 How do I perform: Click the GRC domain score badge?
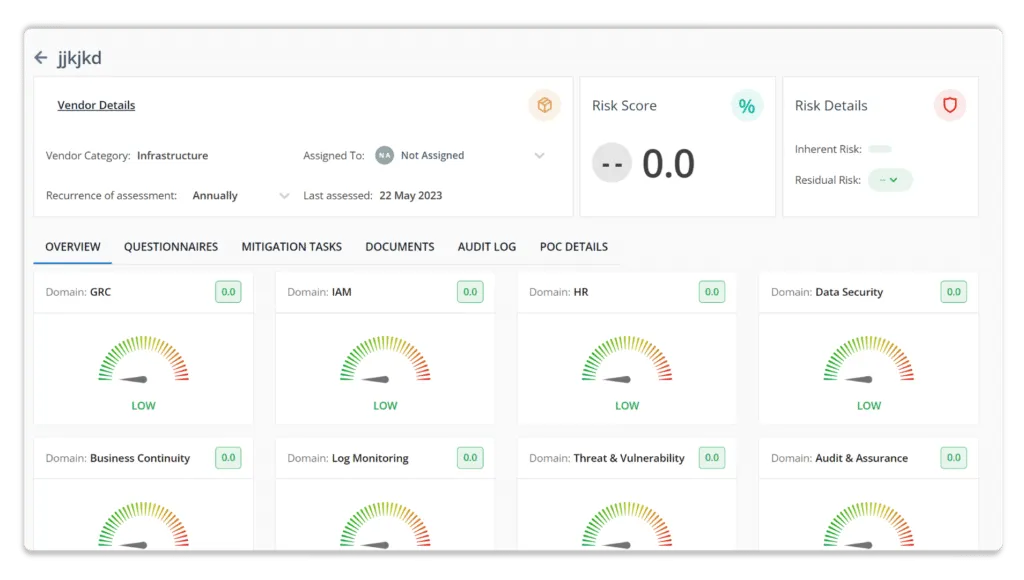pos(228,292)
